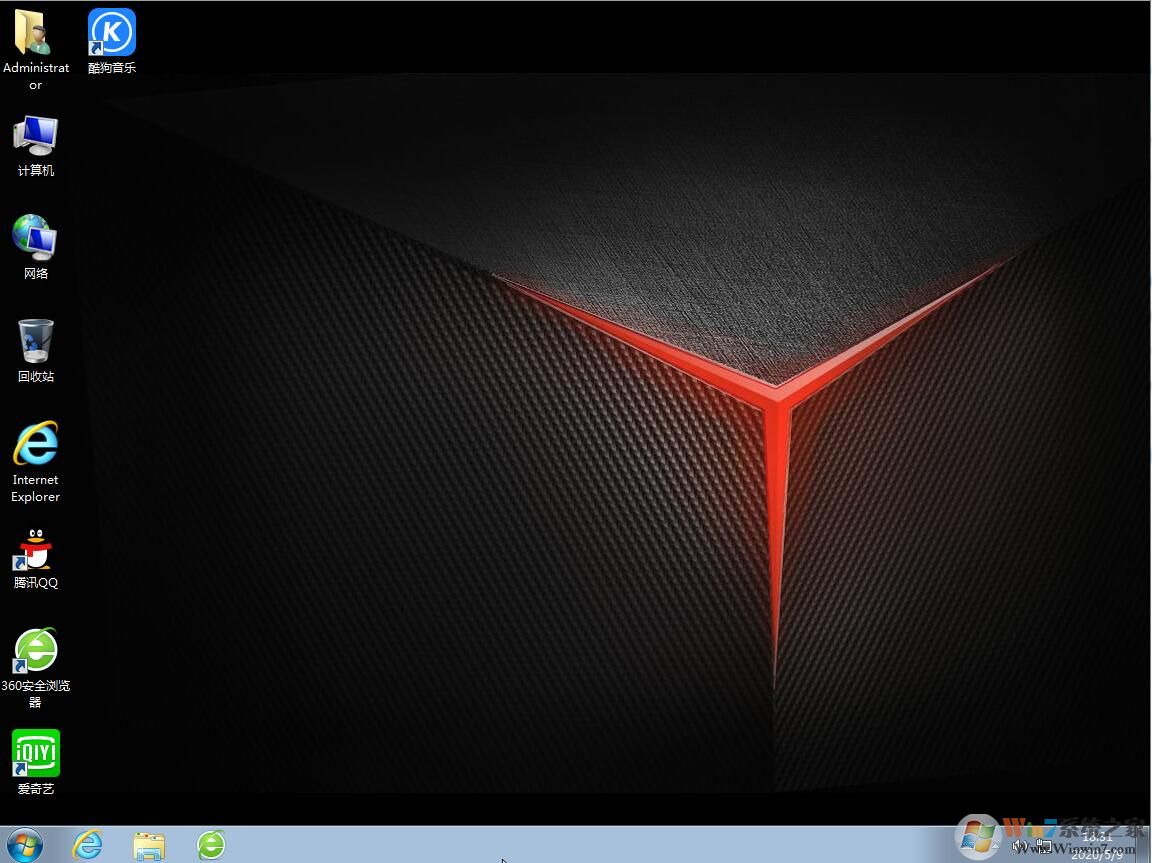Launch the 爱奇艺 (iQIYI) player
The width and height of the screenshot is (1152, 863).
point(35,753)
